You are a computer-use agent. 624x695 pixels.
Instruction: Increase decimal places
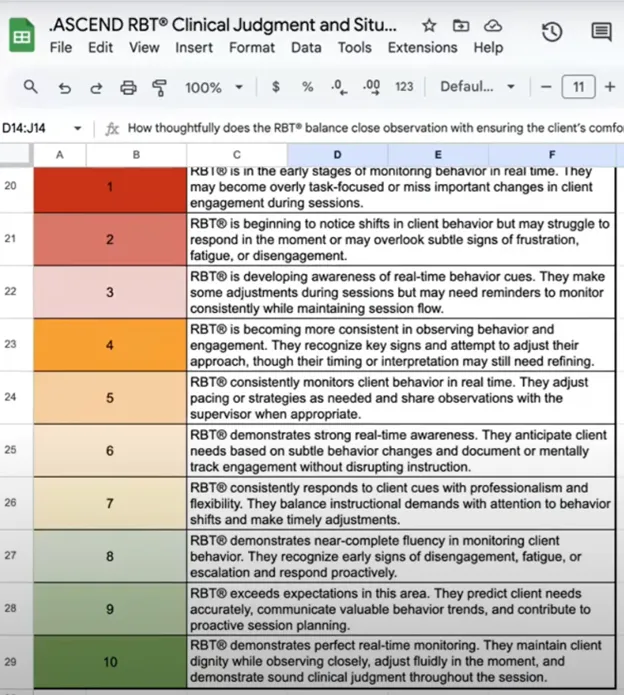(x=371, y=87)
